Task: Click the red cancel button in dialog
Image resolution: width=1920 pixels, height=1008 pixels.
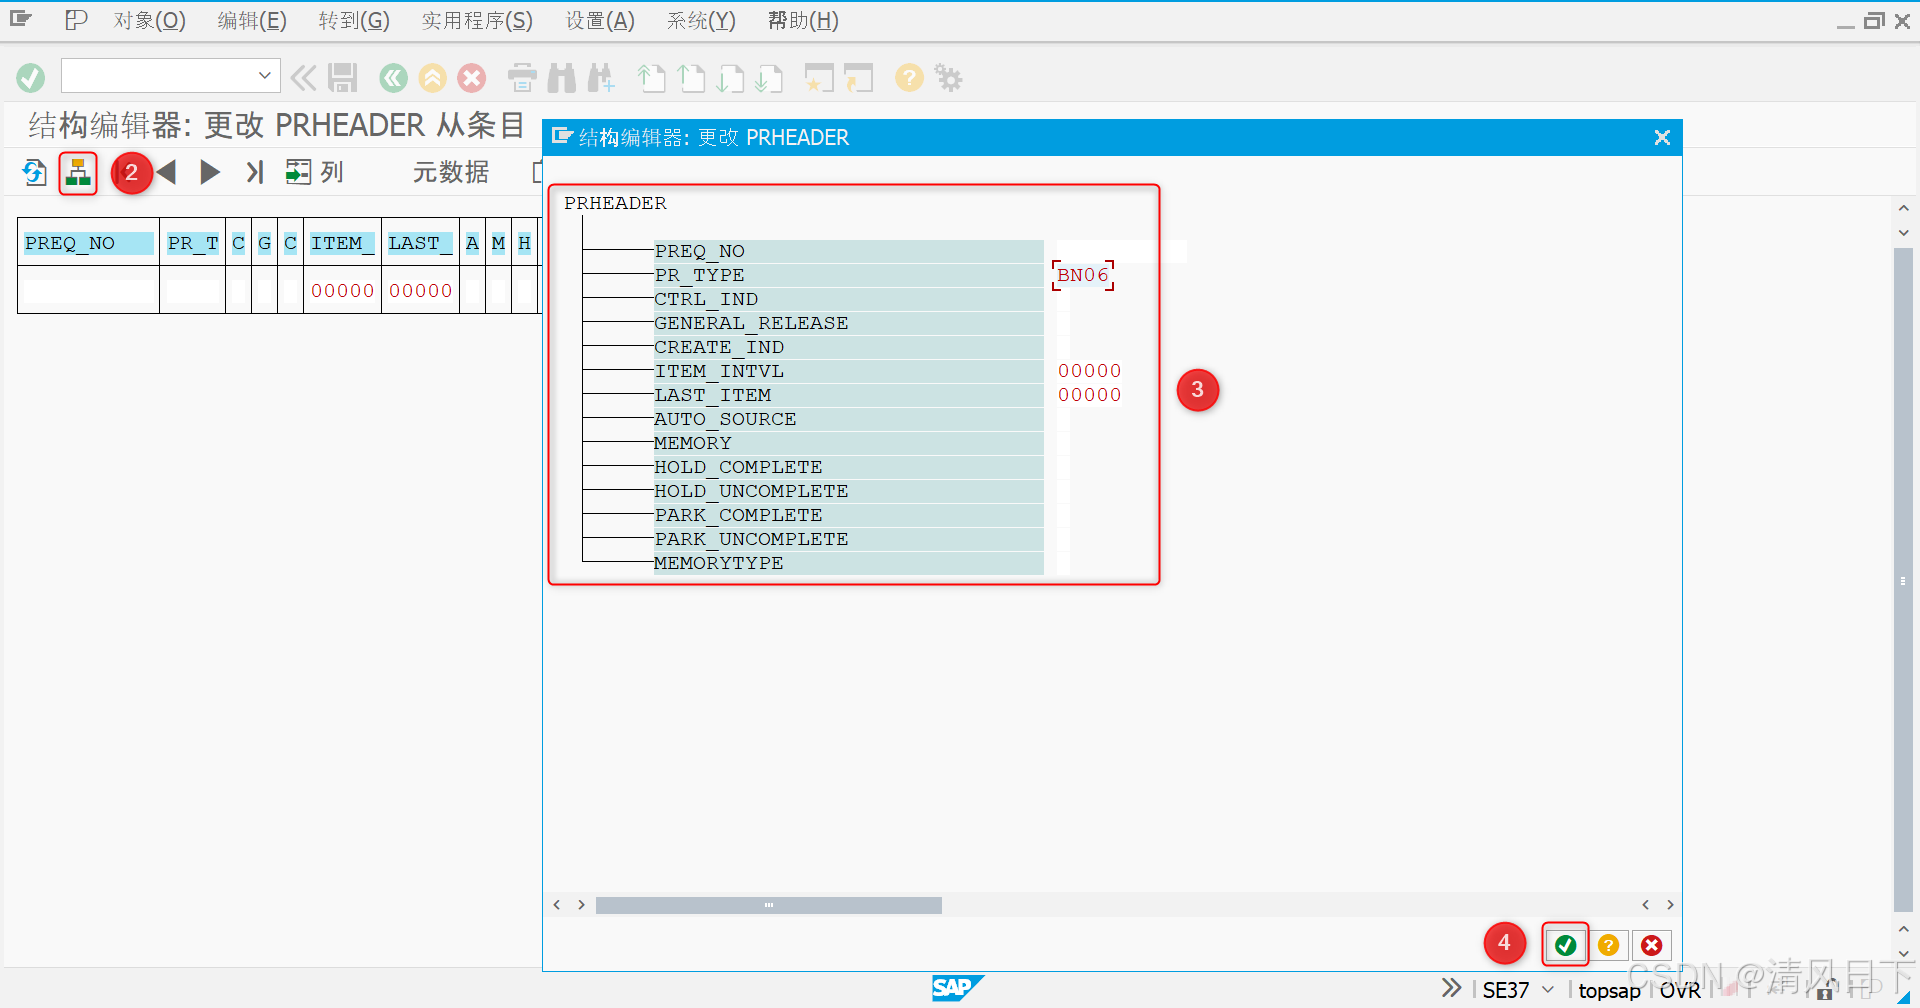Action: 1651,945
